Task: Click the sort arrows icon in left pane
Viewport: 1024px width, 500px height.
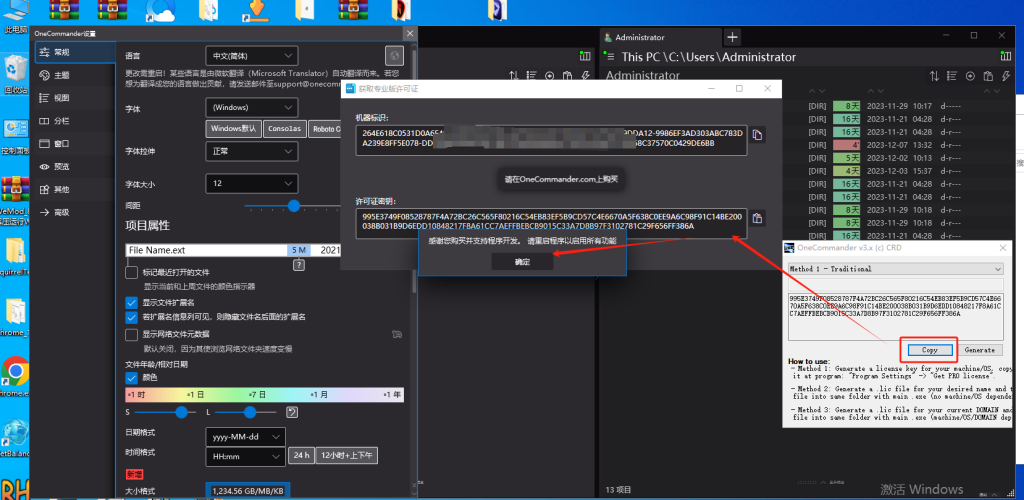Action: (x=513, y=76)
